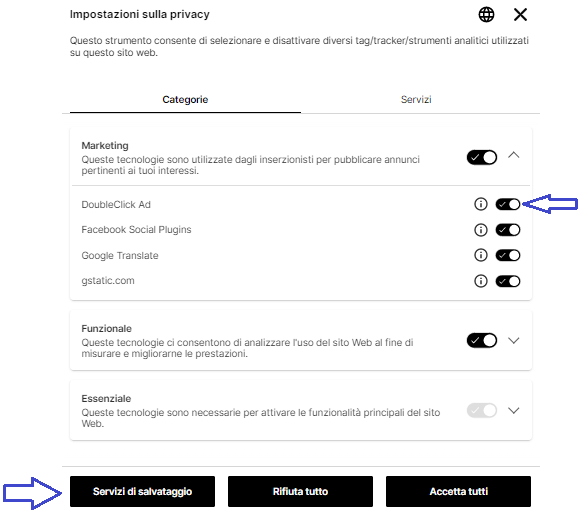Show info for gstatic.com
The image size is (582, 513).
click(481, 281)
